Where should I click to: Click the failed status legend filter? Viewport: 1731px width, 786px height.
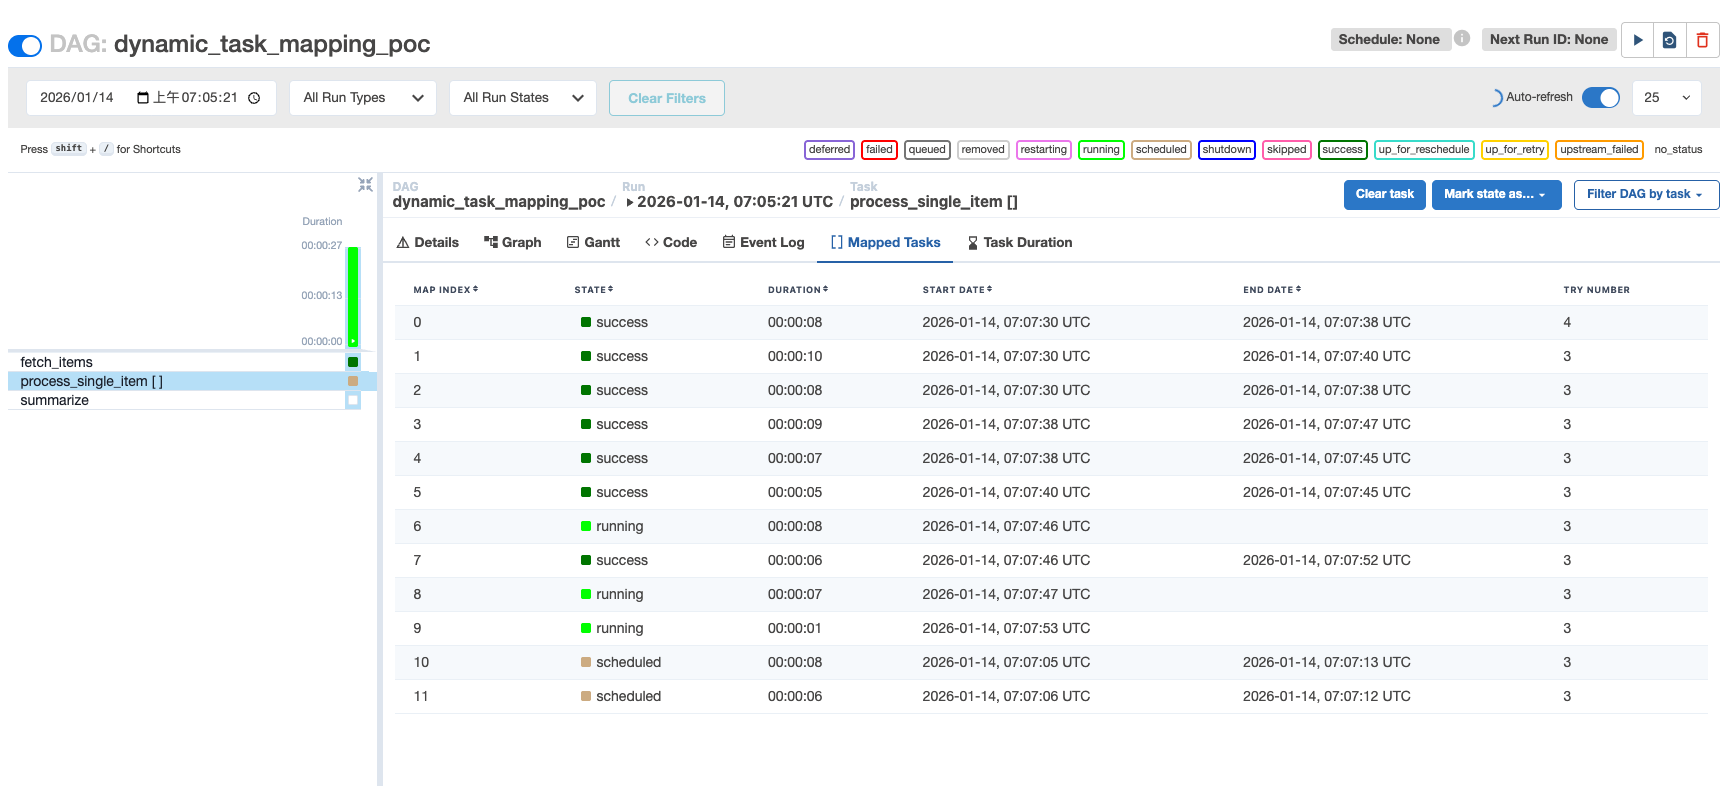(879, 150)
